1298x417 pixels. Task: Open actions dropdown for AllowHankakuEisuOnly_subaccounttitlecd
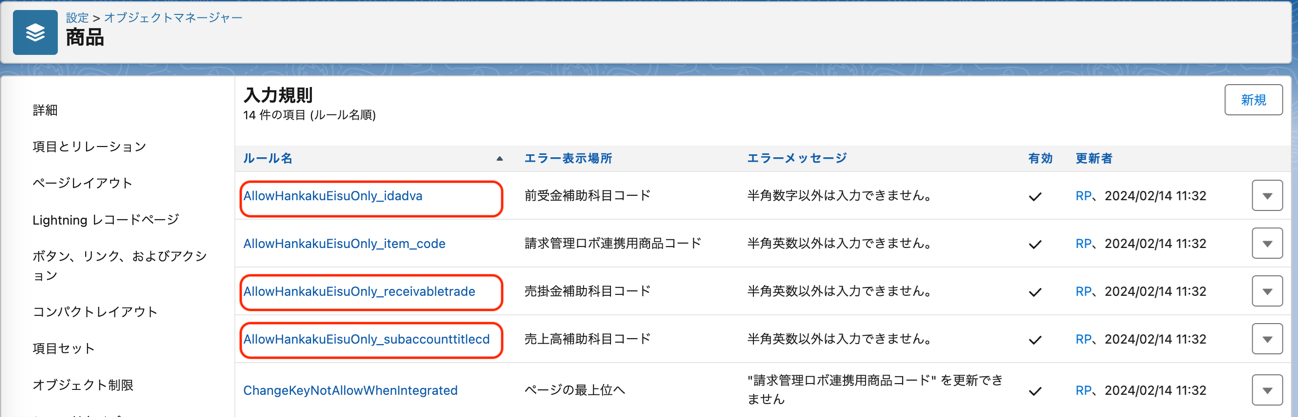[1266, 339]
